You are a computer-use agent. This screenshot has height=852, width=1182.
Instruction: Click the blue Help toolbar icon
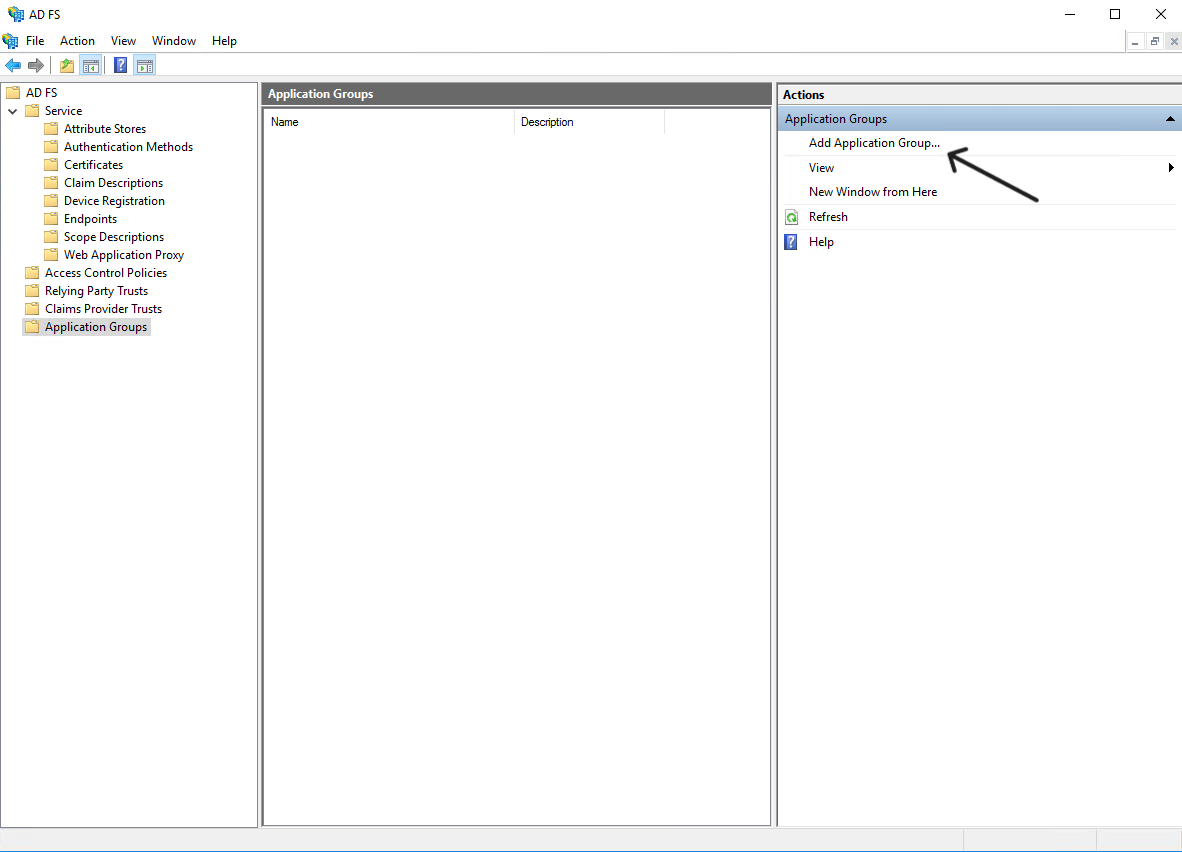[x=121, y=66]
